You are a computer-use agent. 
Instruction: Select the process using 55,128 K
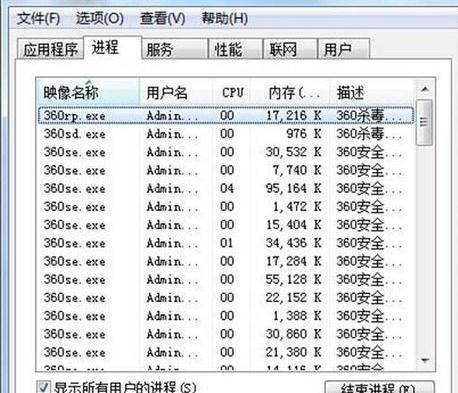[x=226, y=279]
